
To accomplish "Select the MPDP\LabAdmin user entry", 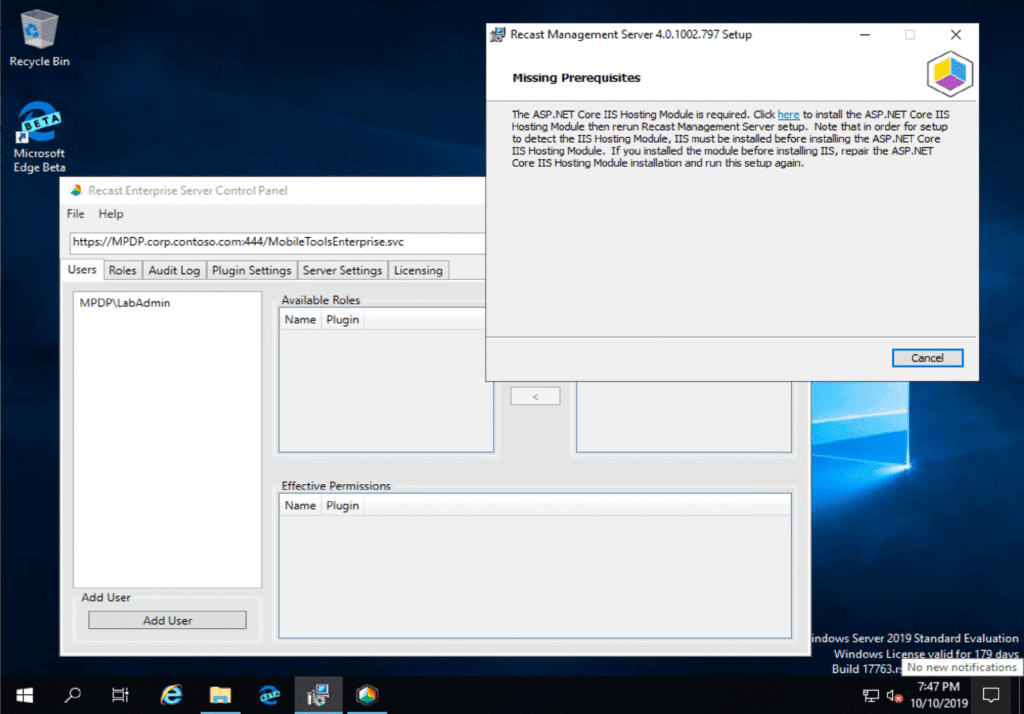I will (x=125, y=302).
